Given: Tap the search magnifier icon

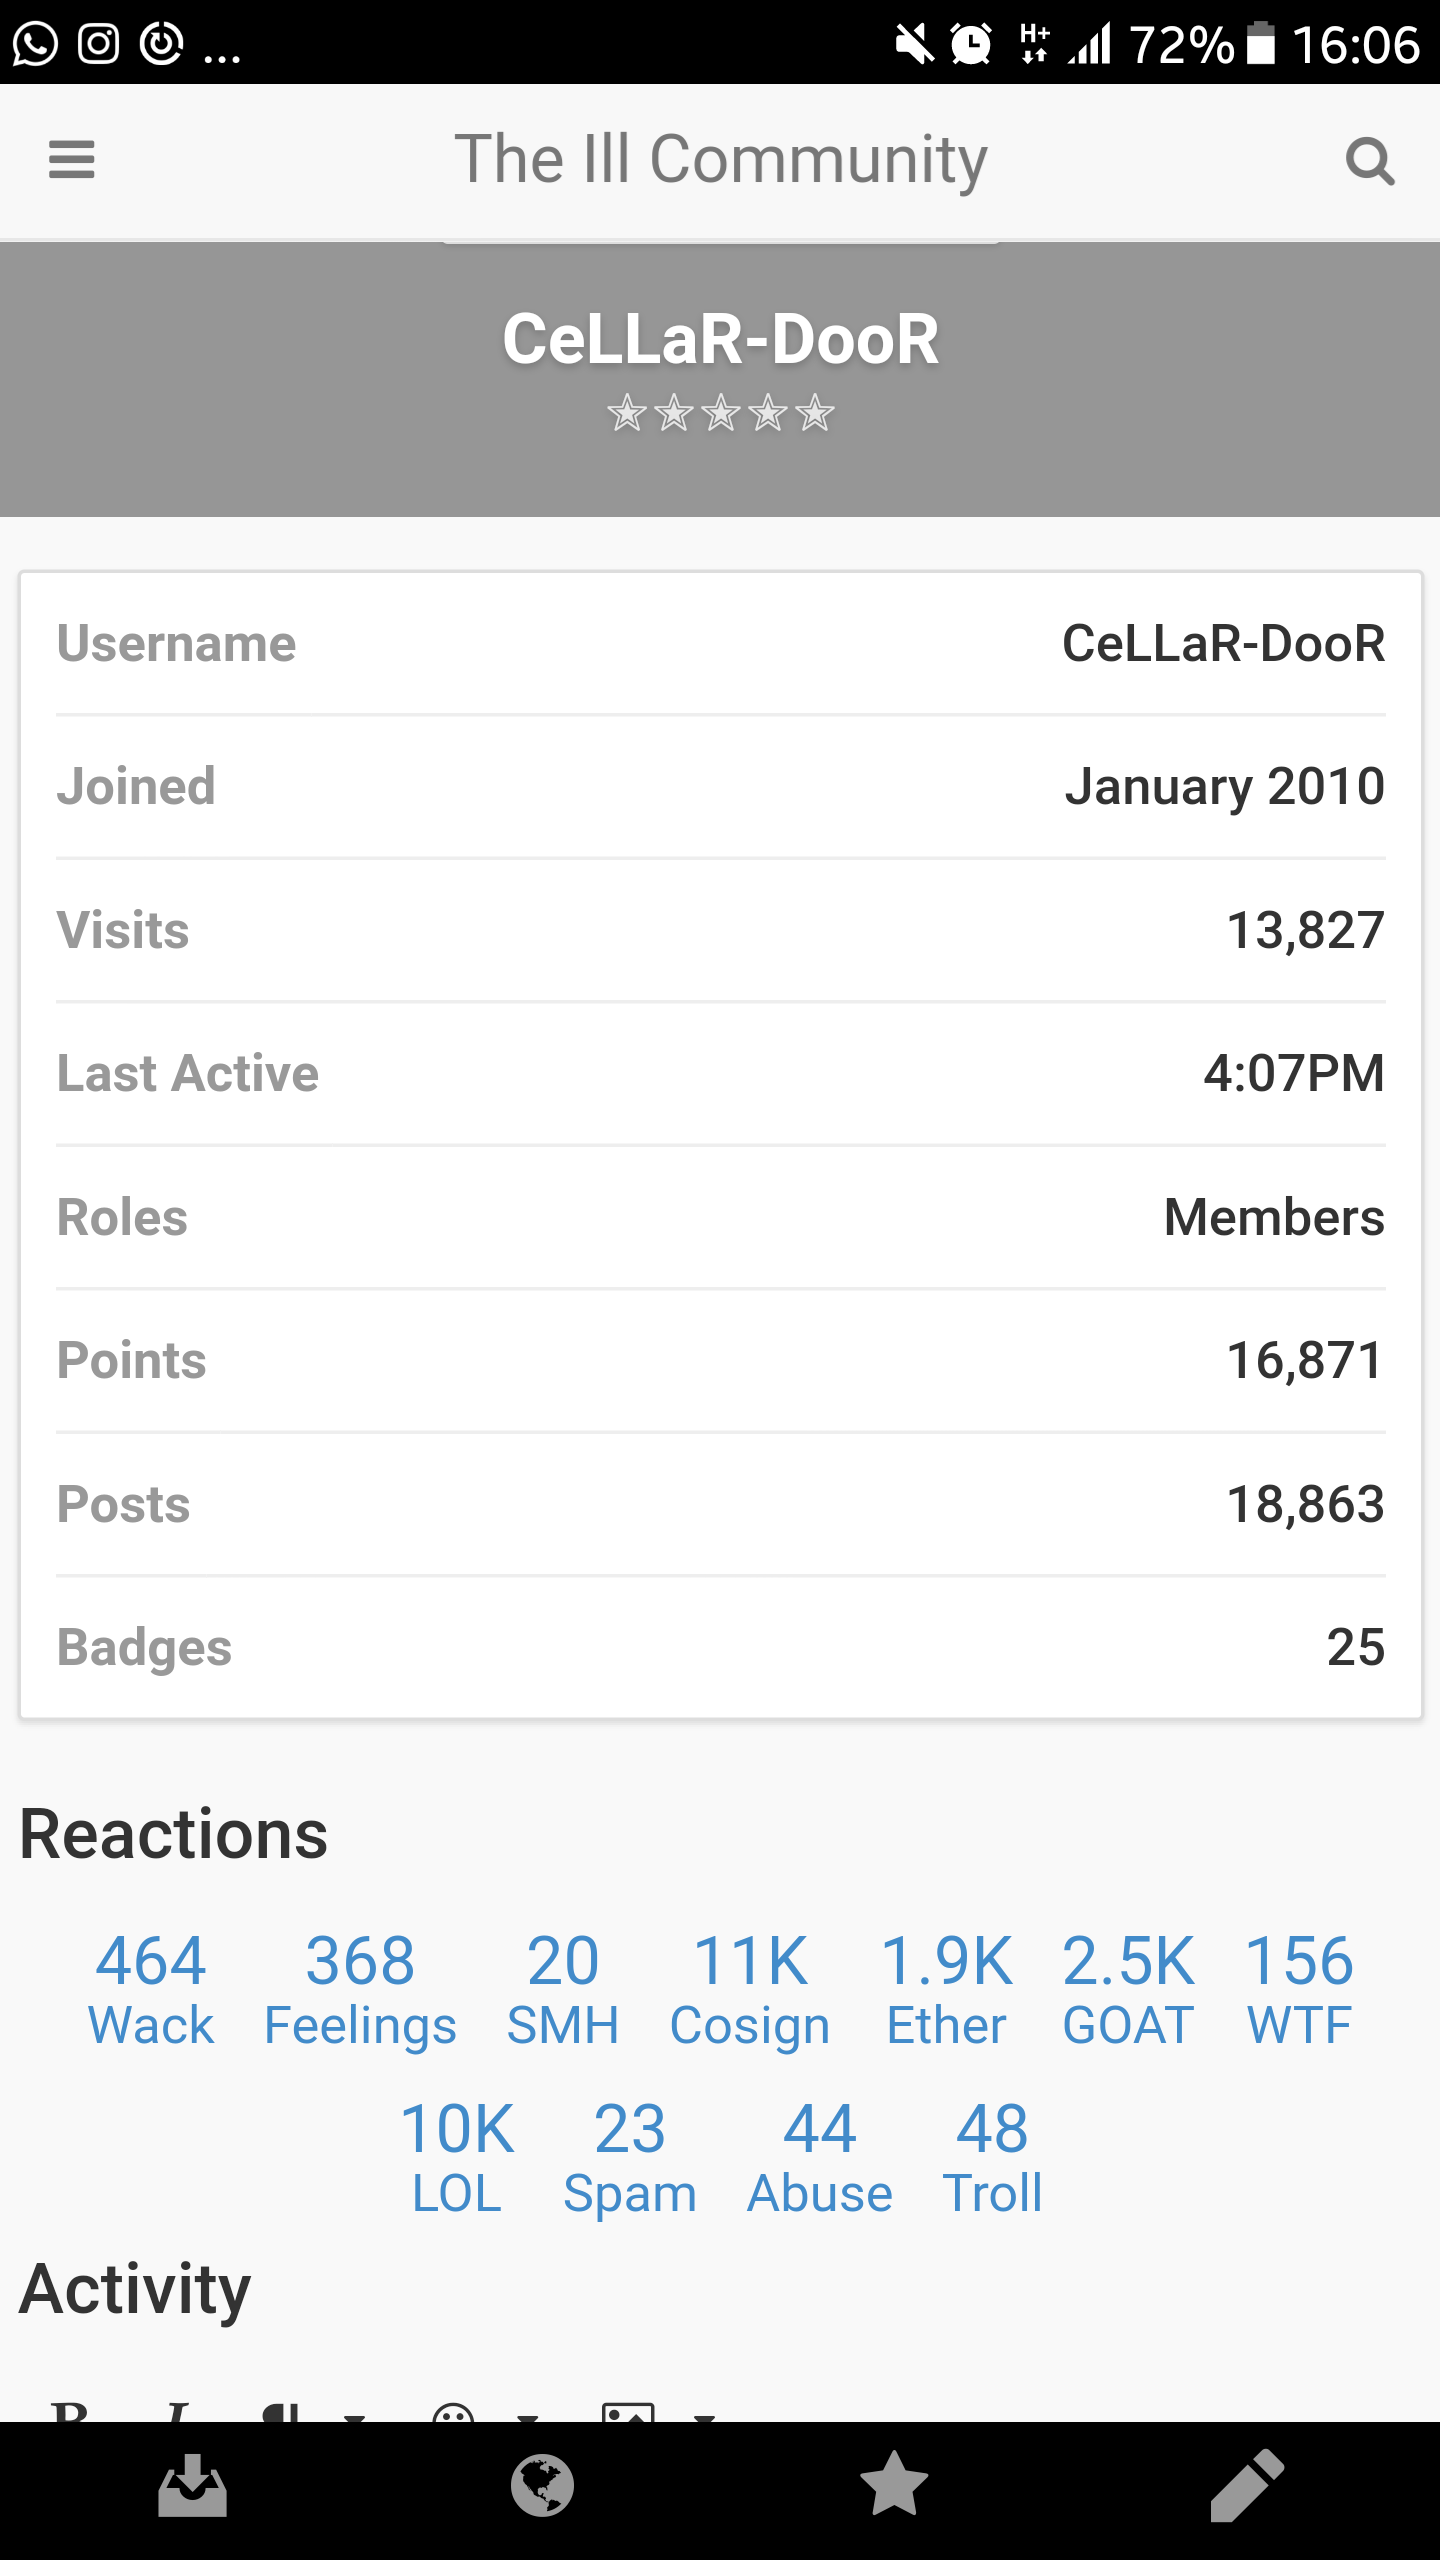Looking at the screenshot, I should (1369, 161).
